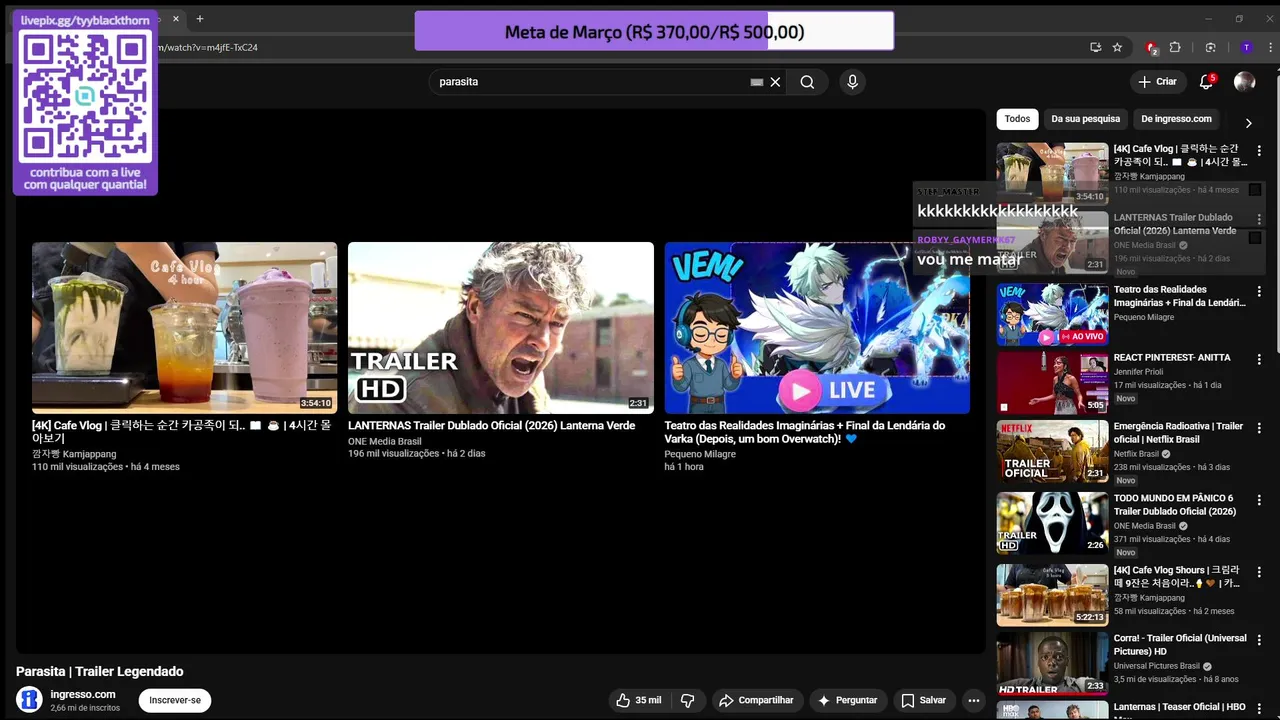The image size is (1280, 720).
Task: Click the Meta de Março donation progress bar
Action: 654,32
